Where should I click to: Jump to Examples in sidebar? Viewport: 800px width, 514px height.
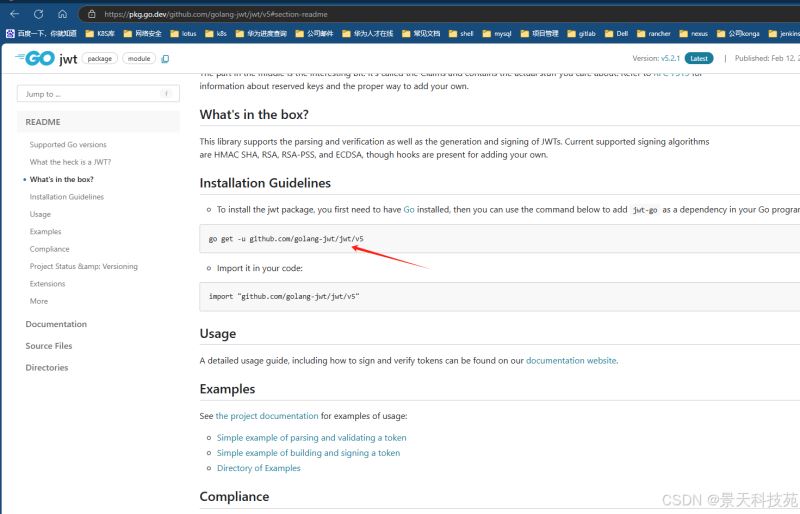(x=45, y=231)
